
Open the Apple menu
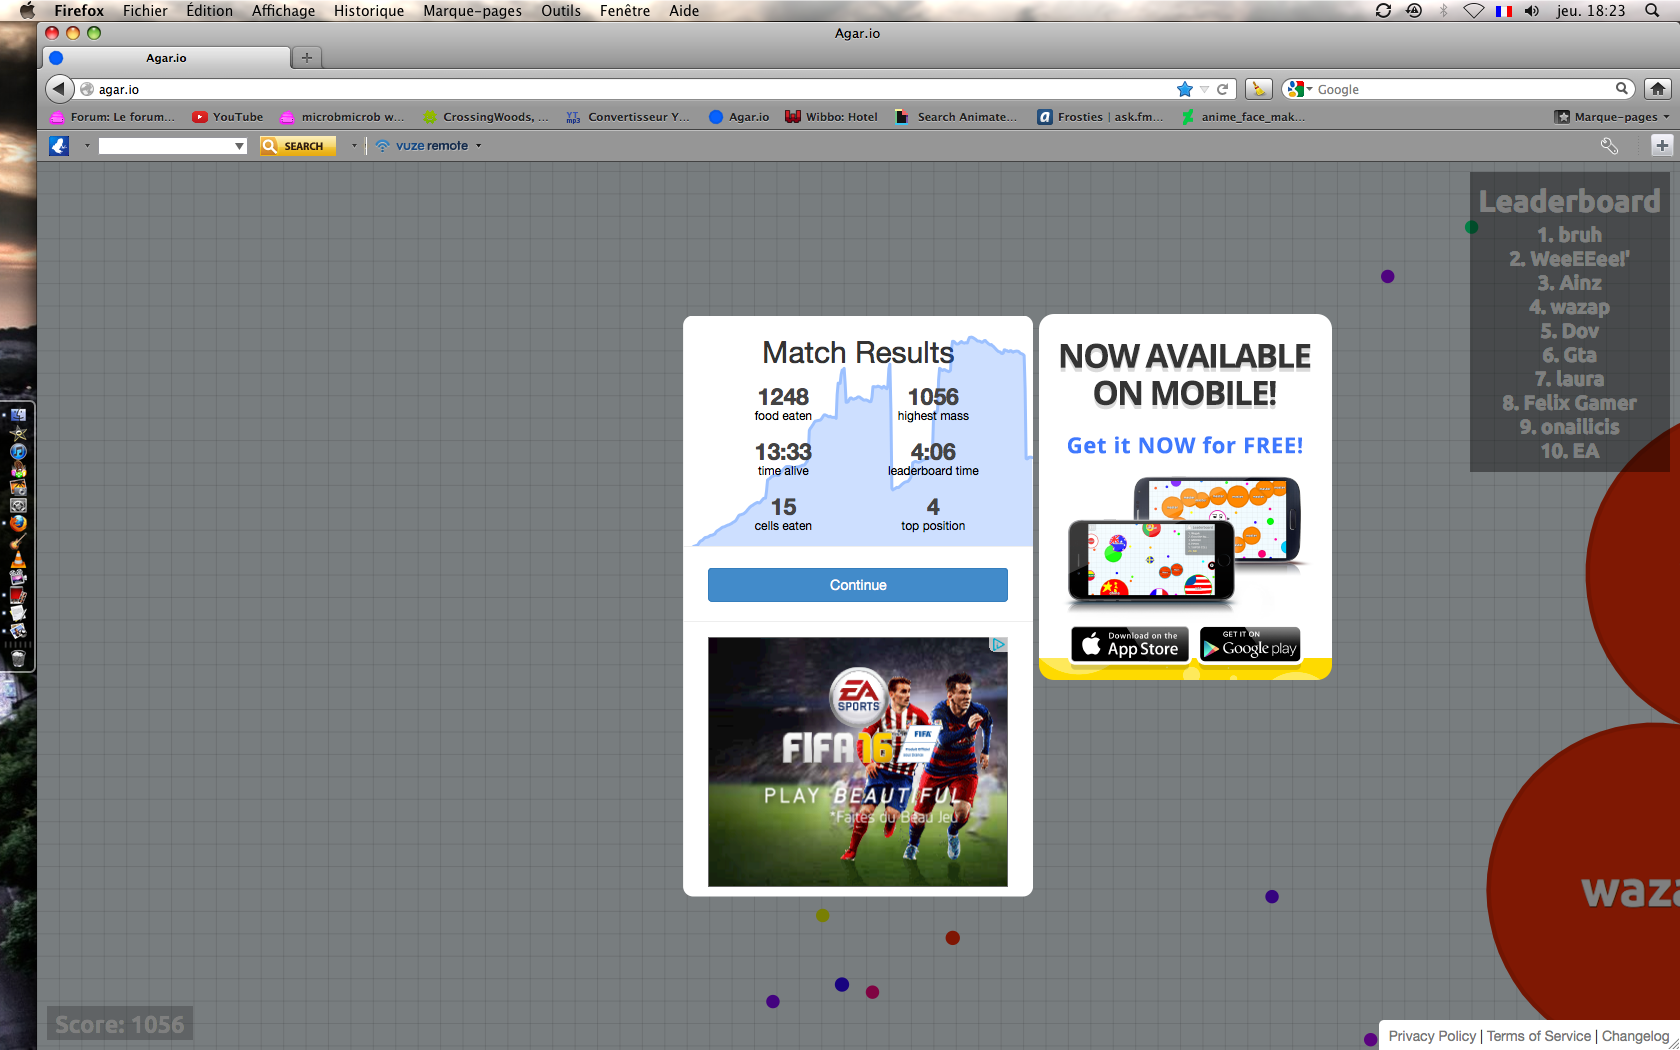[x=27, y=11]
